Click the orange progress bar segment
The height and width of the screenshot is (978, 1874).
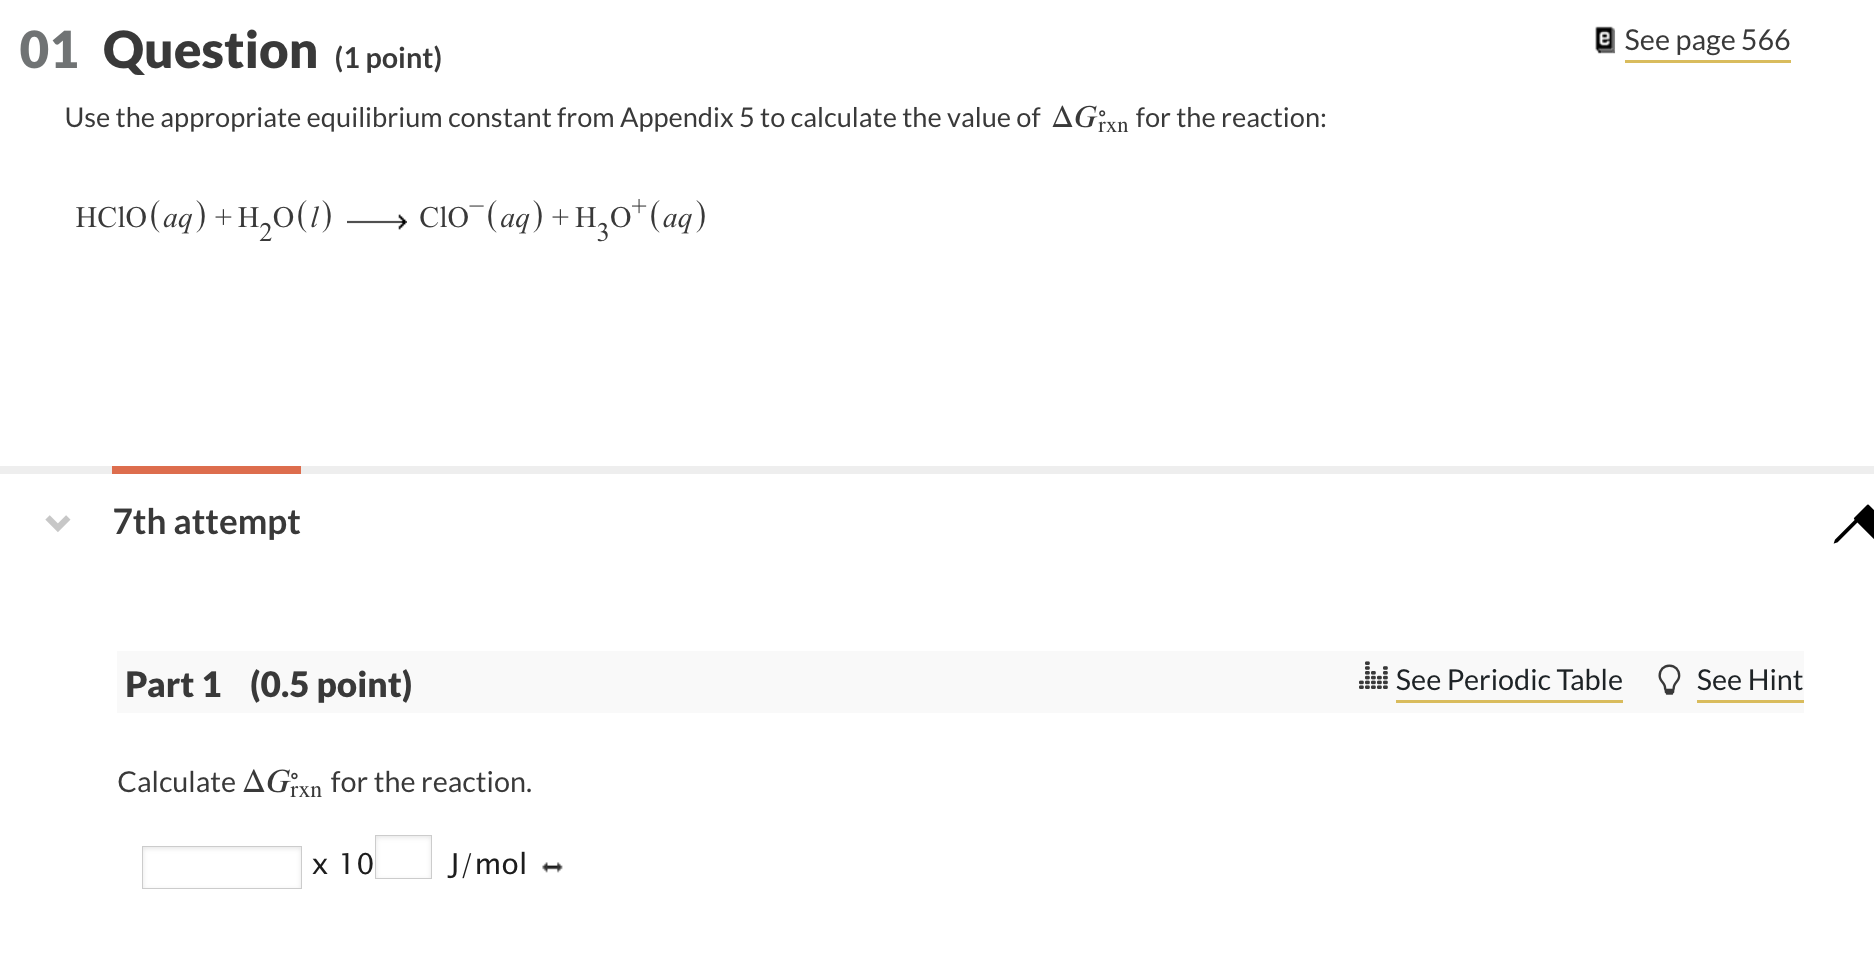point(206,472)
